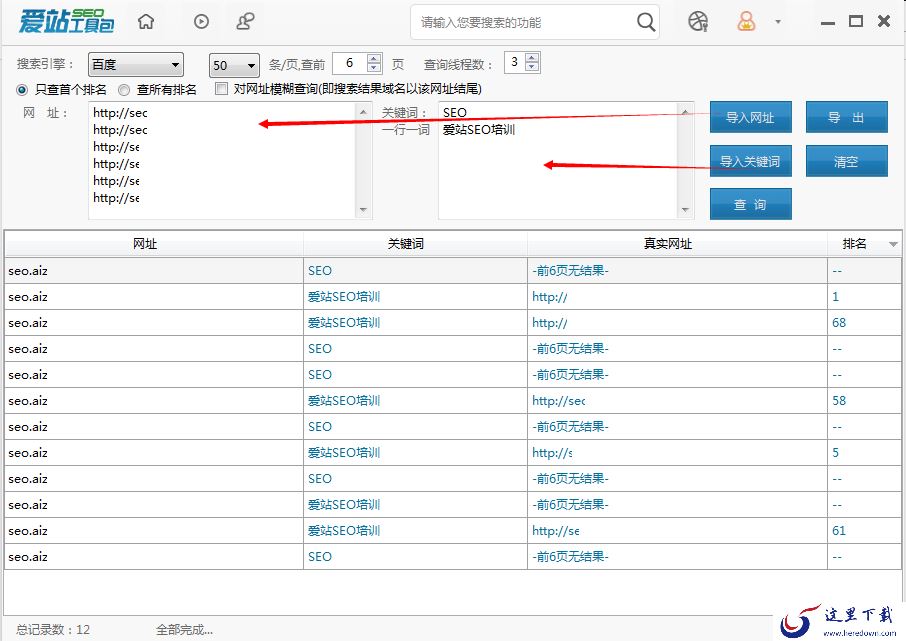This screenshot has height=641, width=906.
Task: Click into the 网址 text area
Action: click(x=230, y=161)
